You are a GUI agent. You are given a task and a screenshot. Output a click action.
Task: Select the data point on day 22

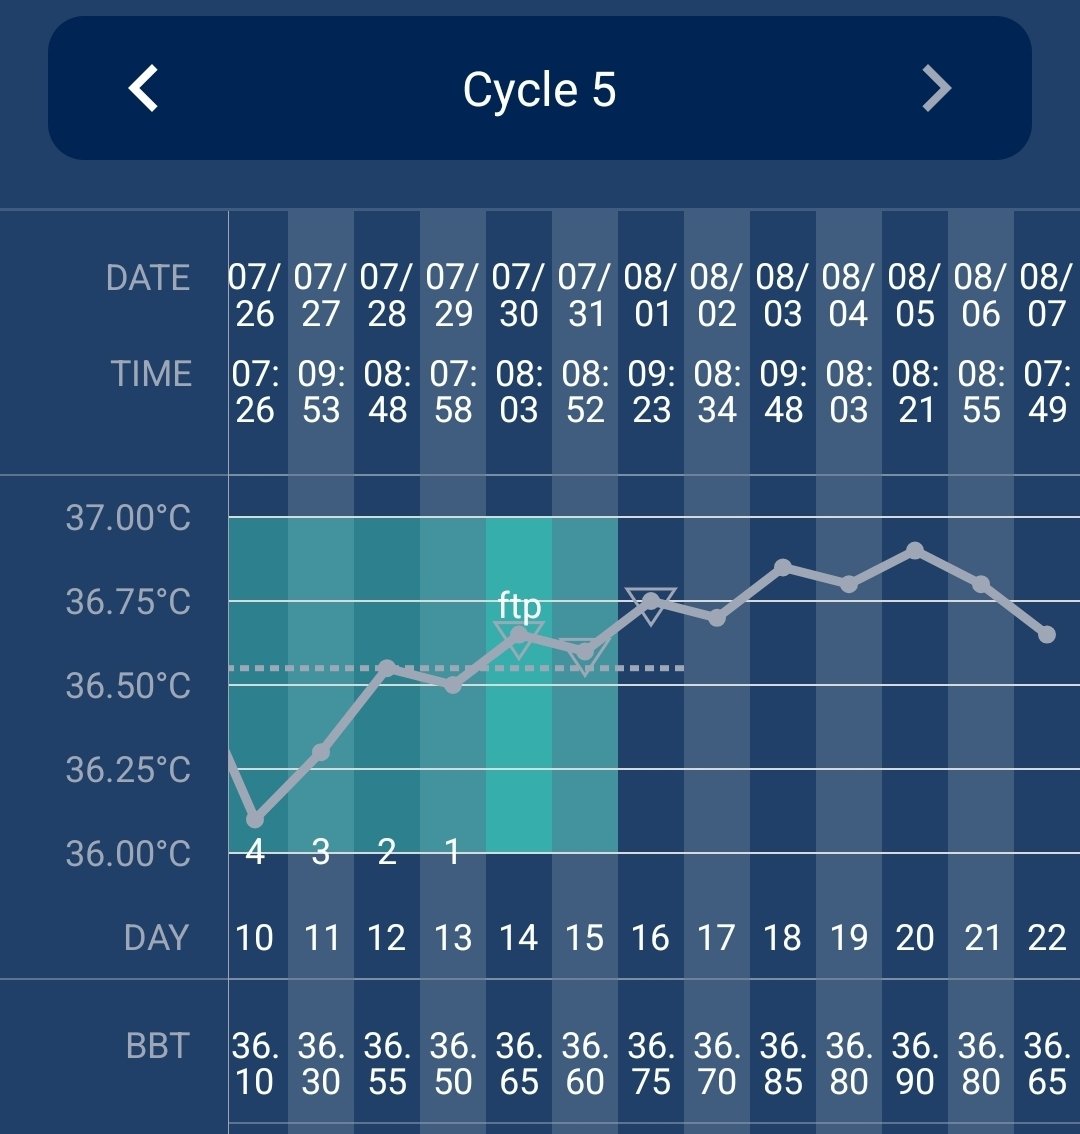click(1047, 634)
